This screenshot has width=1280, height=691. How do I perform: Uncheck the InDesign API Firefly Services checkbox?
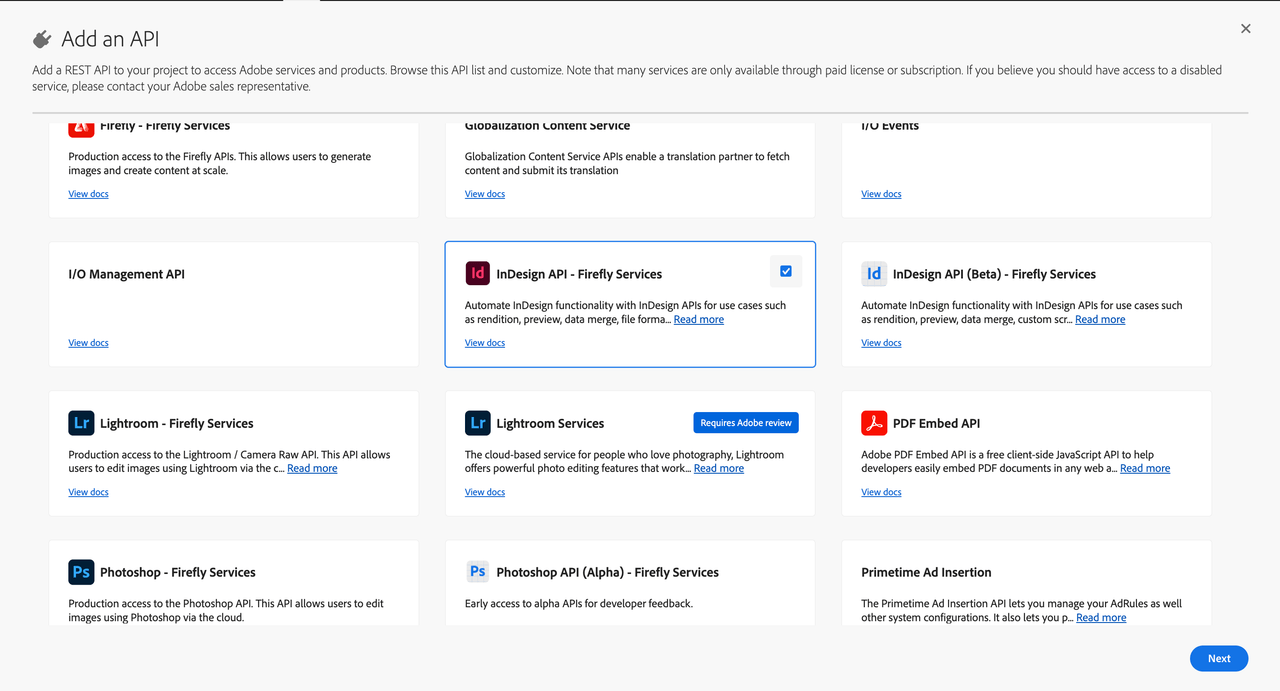[785, 271]
